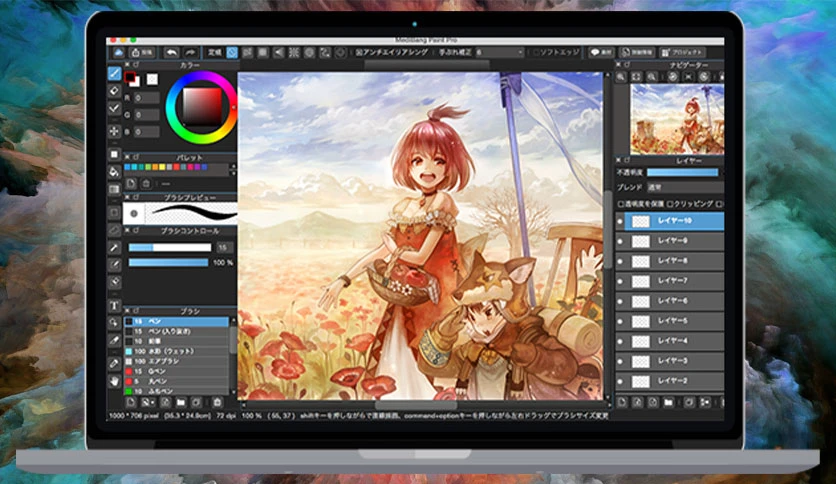Viewport: 836px width, 484px height.
Task: Add new color to palette
Action: tap(131, 183)
